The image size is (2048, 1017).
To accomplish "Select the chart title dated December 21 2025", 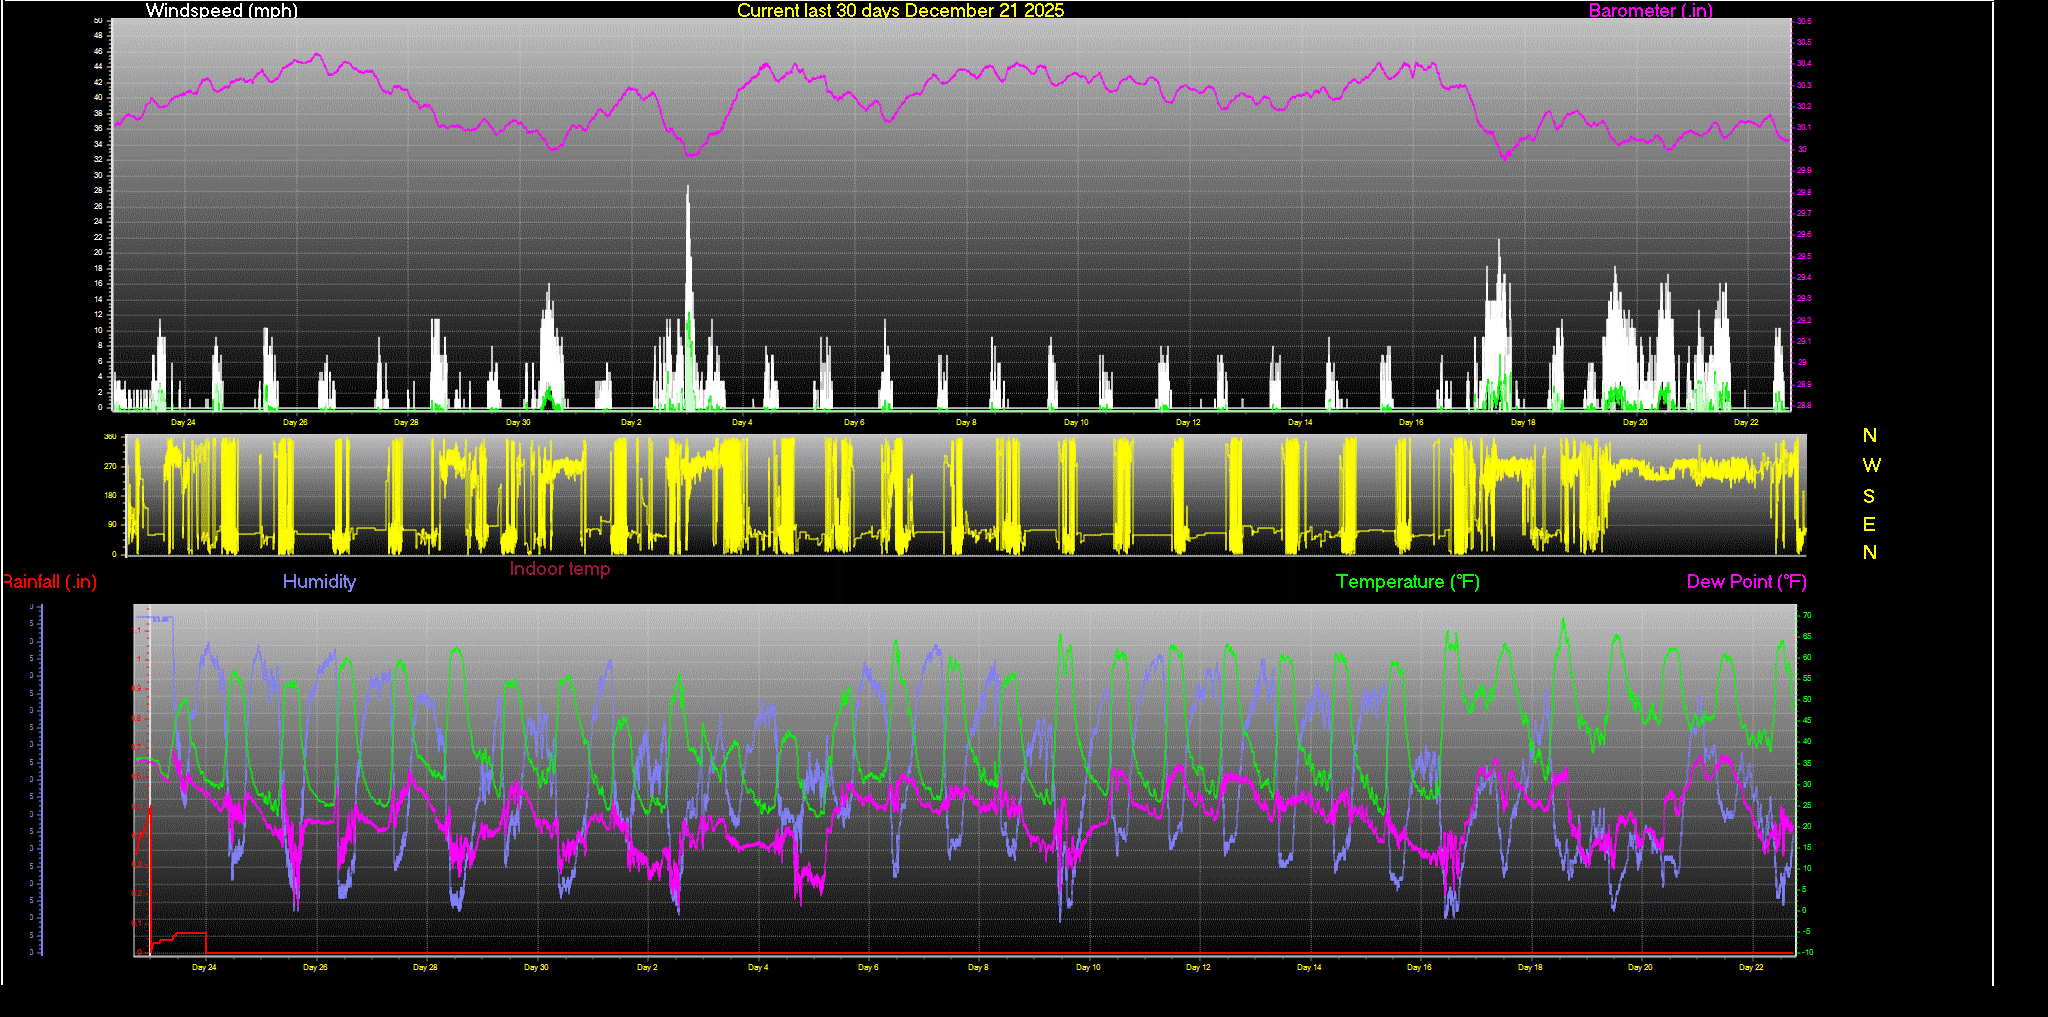I will point(900,10).
